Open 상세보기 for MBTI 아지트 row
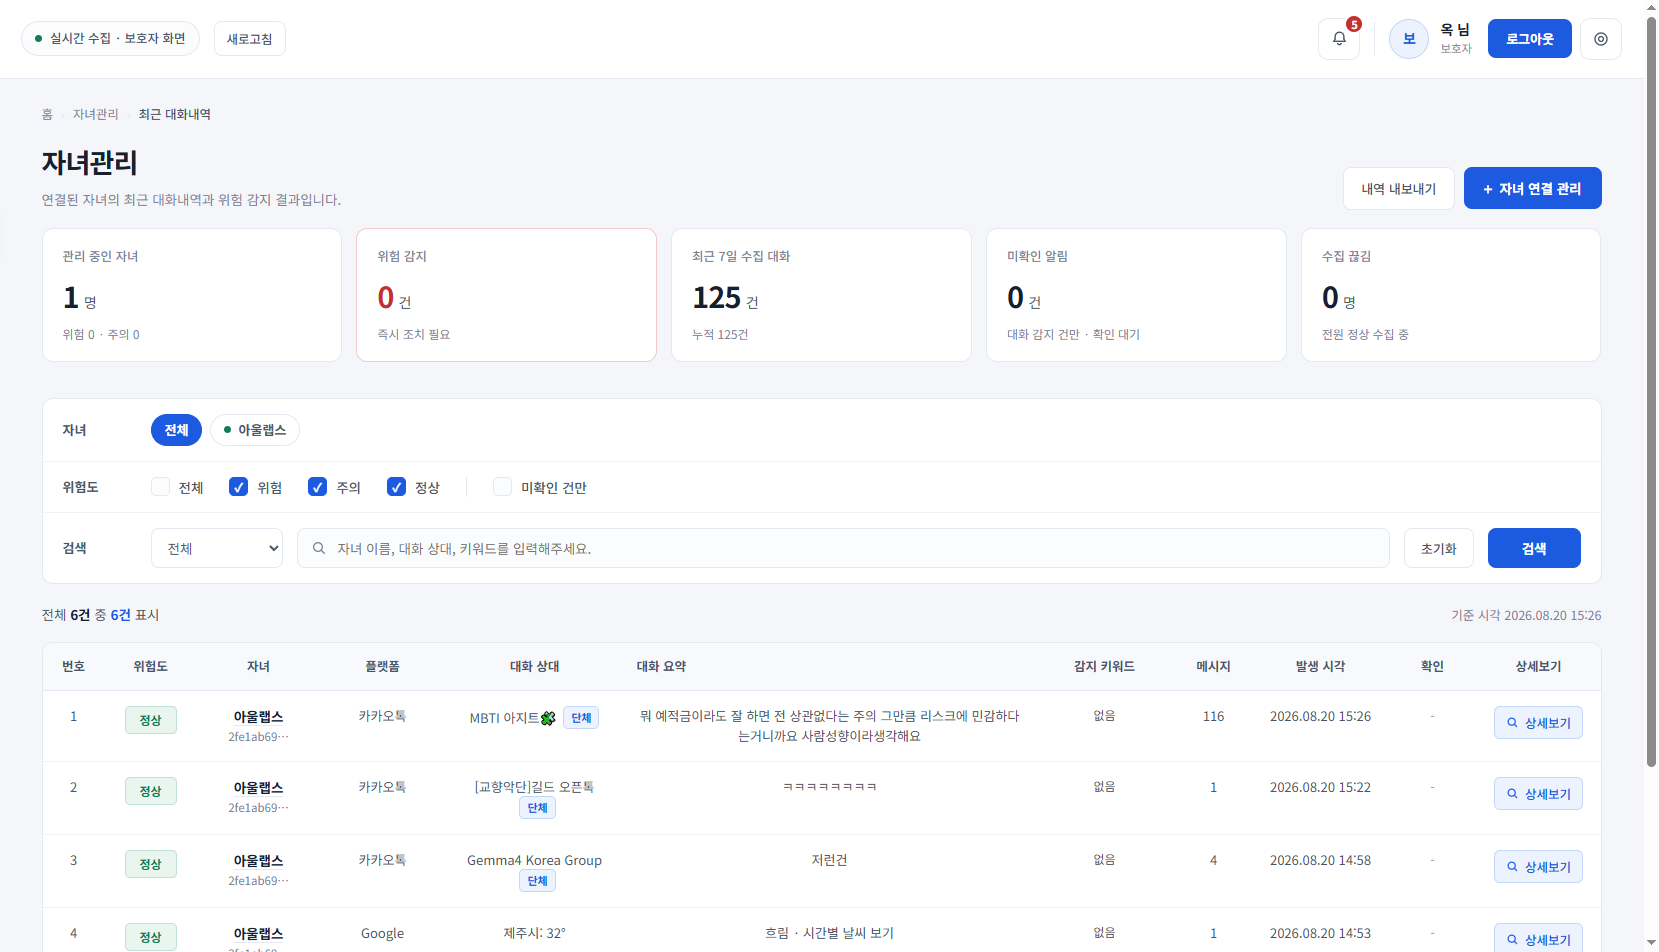Image resolution: width=1659 pixels, height=952 pixels. click(1538, 723)
